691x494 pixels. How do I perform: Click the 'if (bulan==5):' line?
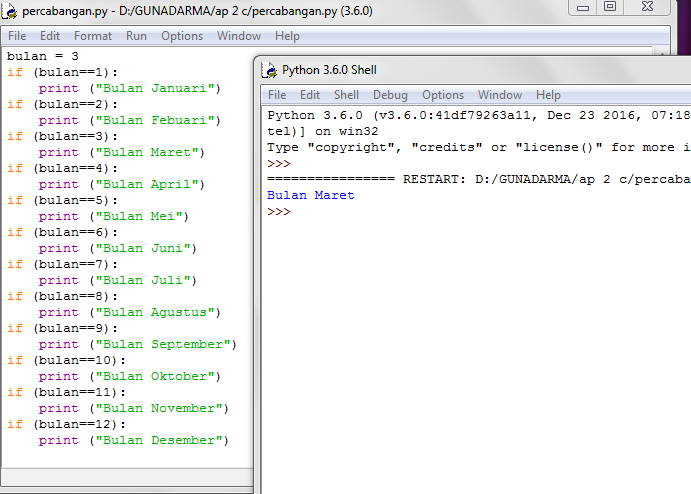point(63,201)
